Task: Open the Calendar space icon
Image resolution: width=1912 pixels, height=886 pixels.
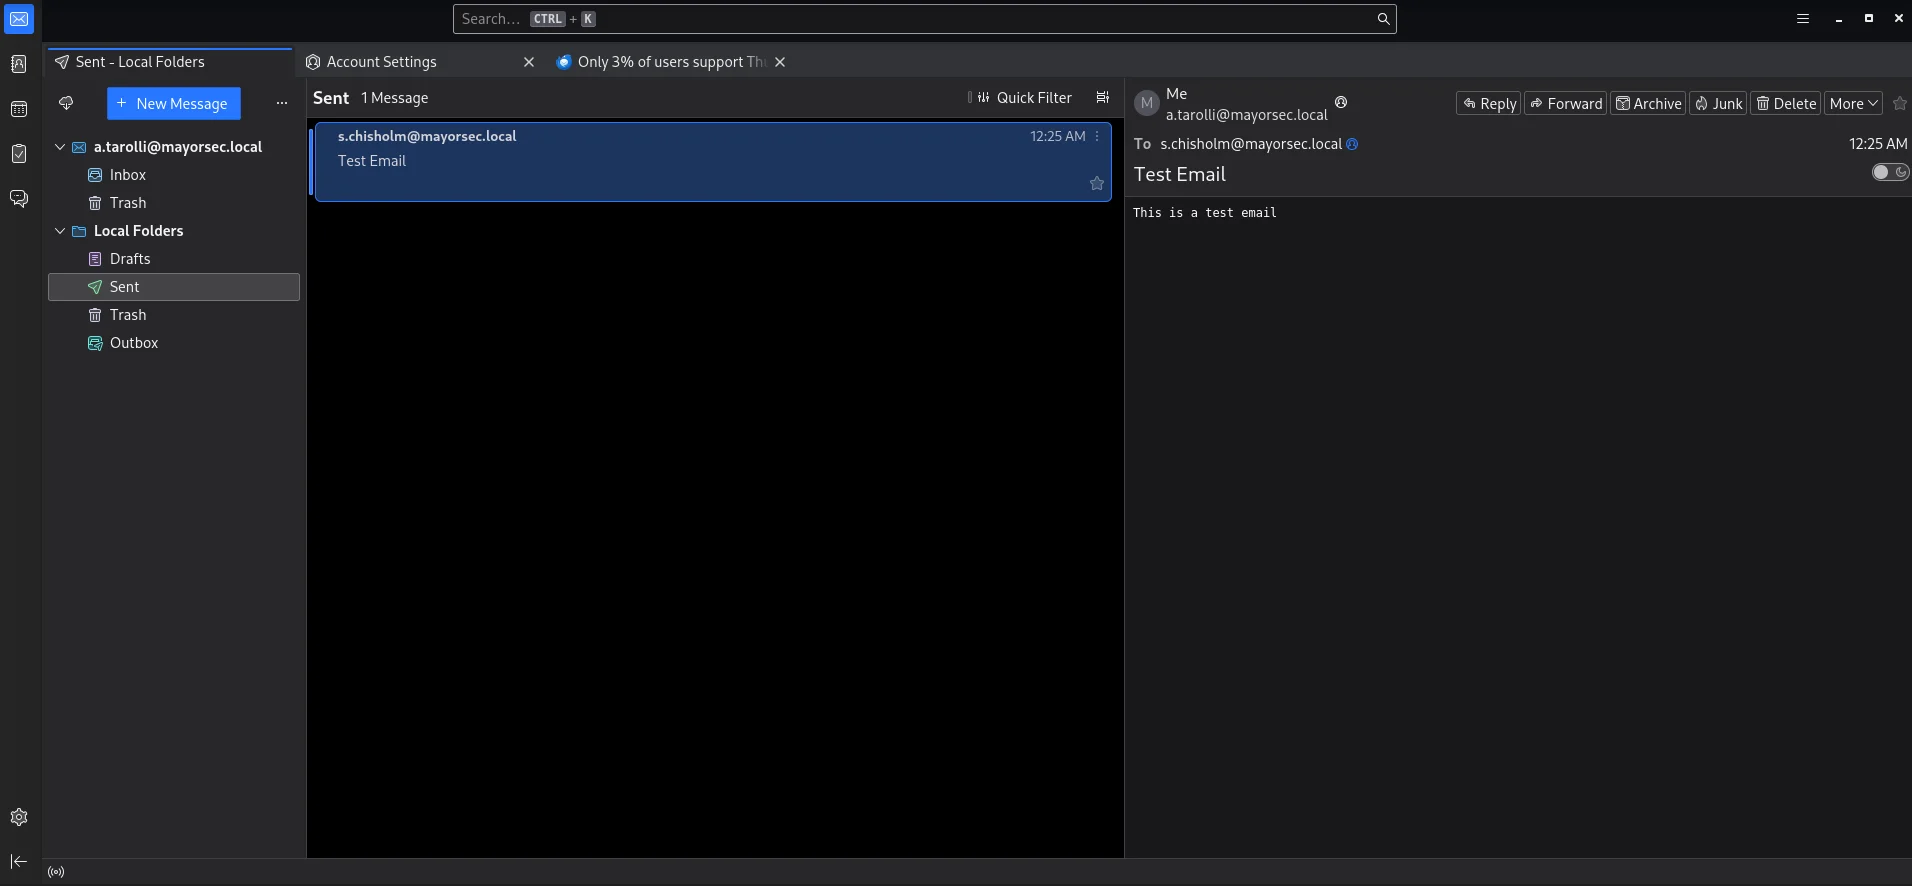Action: (x=19, y=109)
